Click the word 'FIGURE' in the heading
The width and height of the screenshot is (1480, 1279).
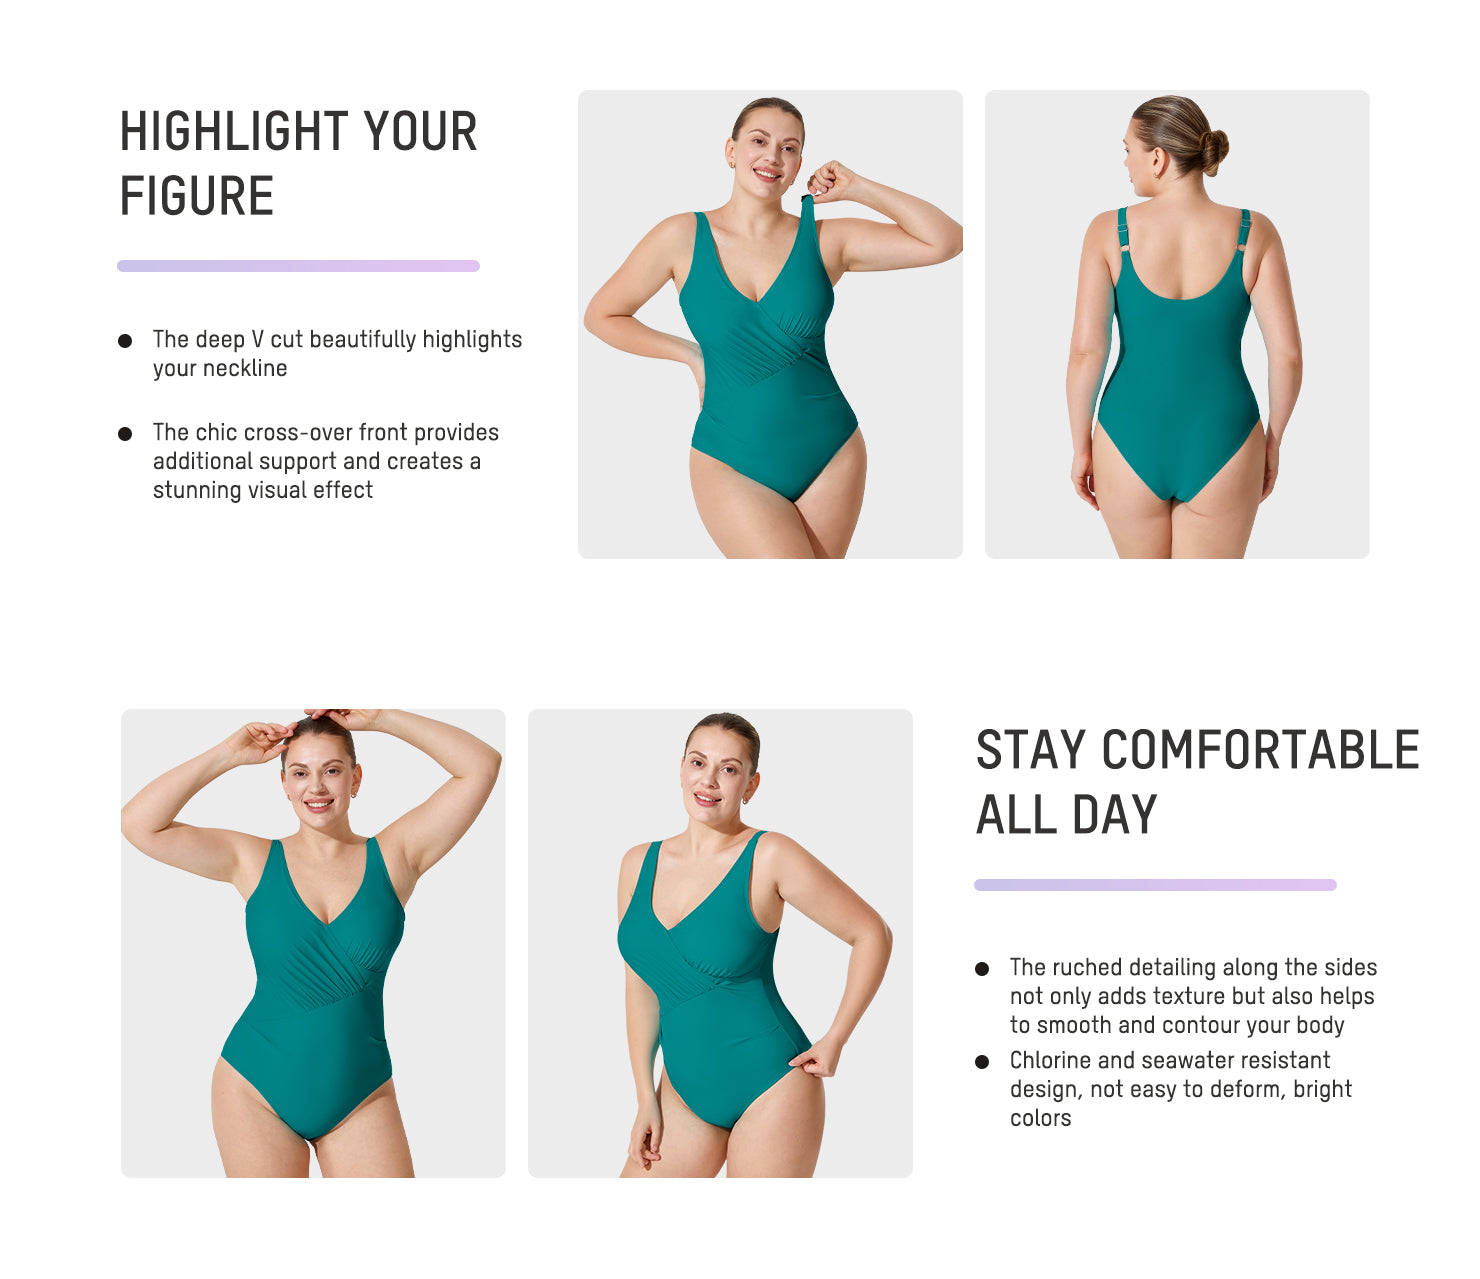tap(197, 196)
